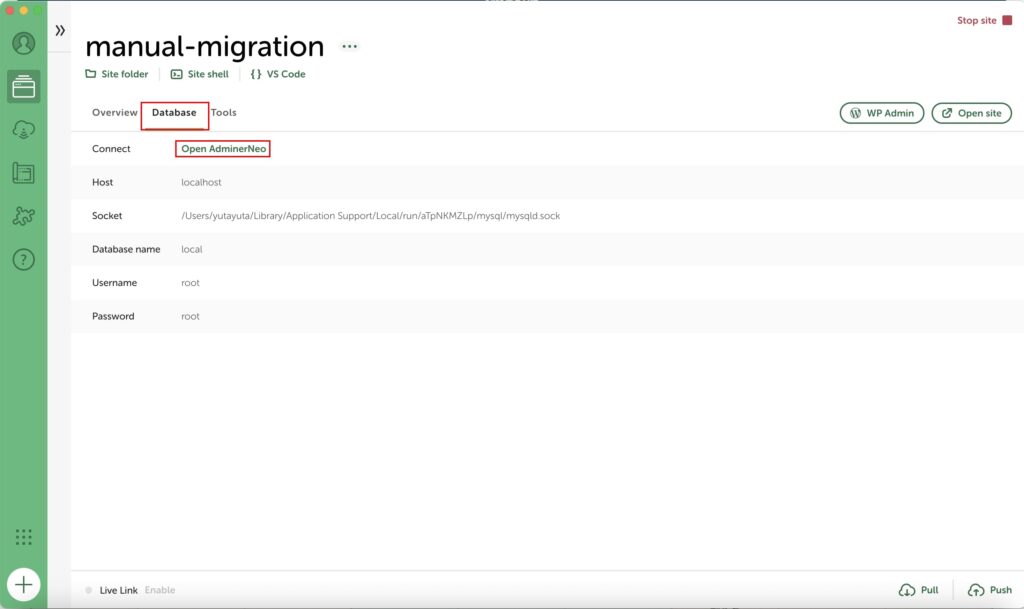Click the 'Live Link' label

coord(118,590)
